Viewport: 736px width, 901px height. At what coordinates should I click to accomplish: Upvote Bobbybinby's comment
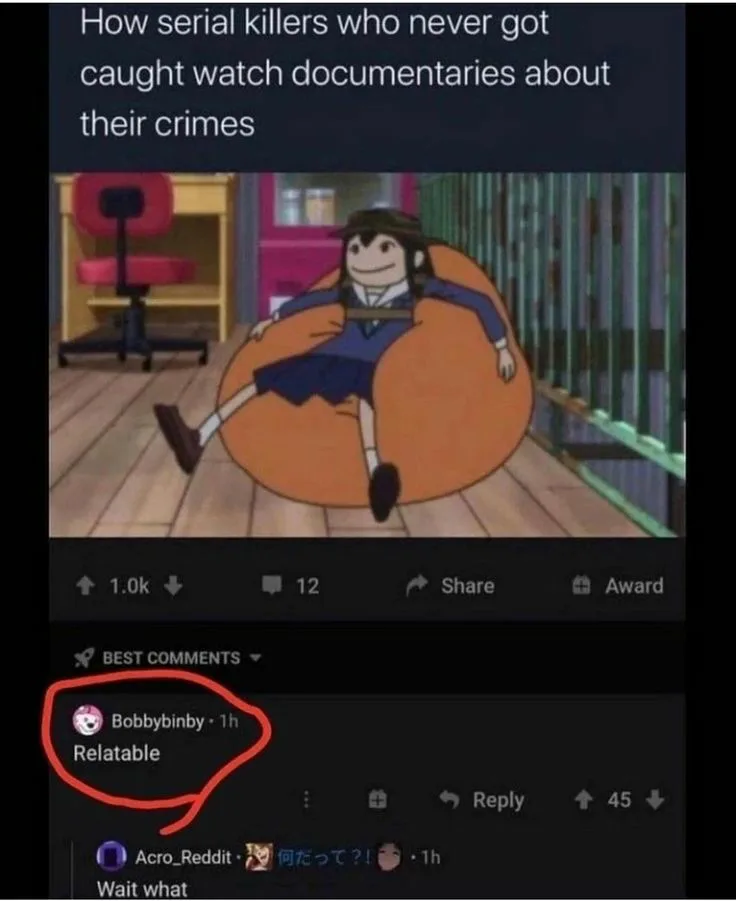[584, 799]
